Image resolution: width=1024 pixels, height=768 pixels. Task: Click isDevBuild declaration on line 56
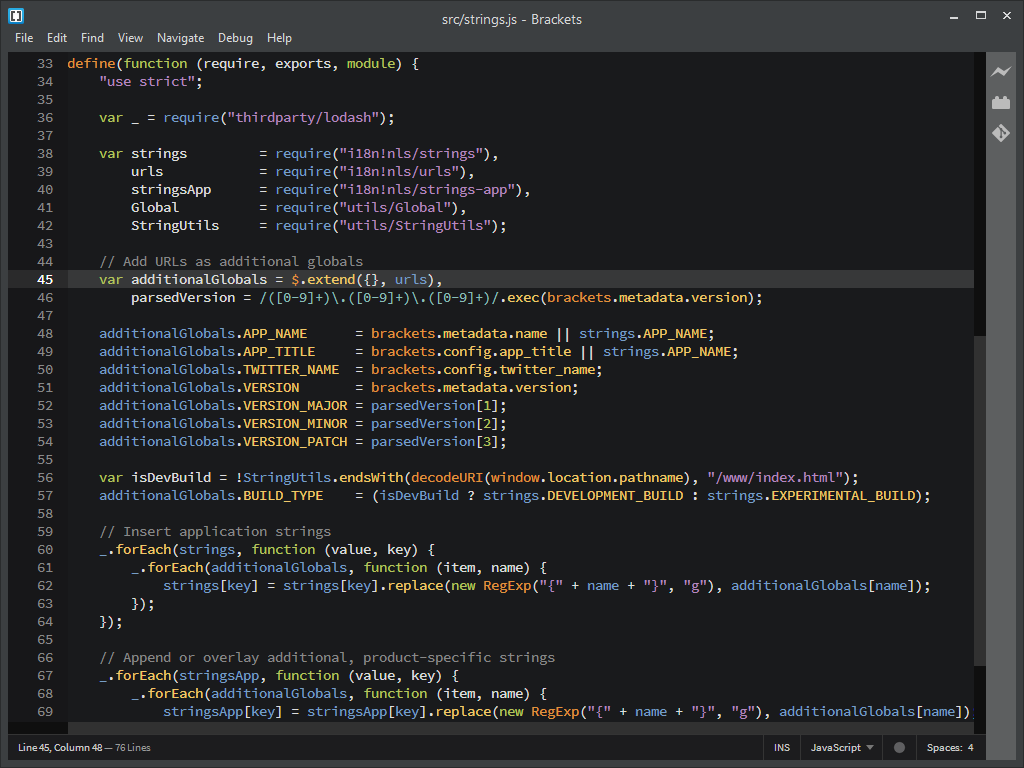coord(171,477)
